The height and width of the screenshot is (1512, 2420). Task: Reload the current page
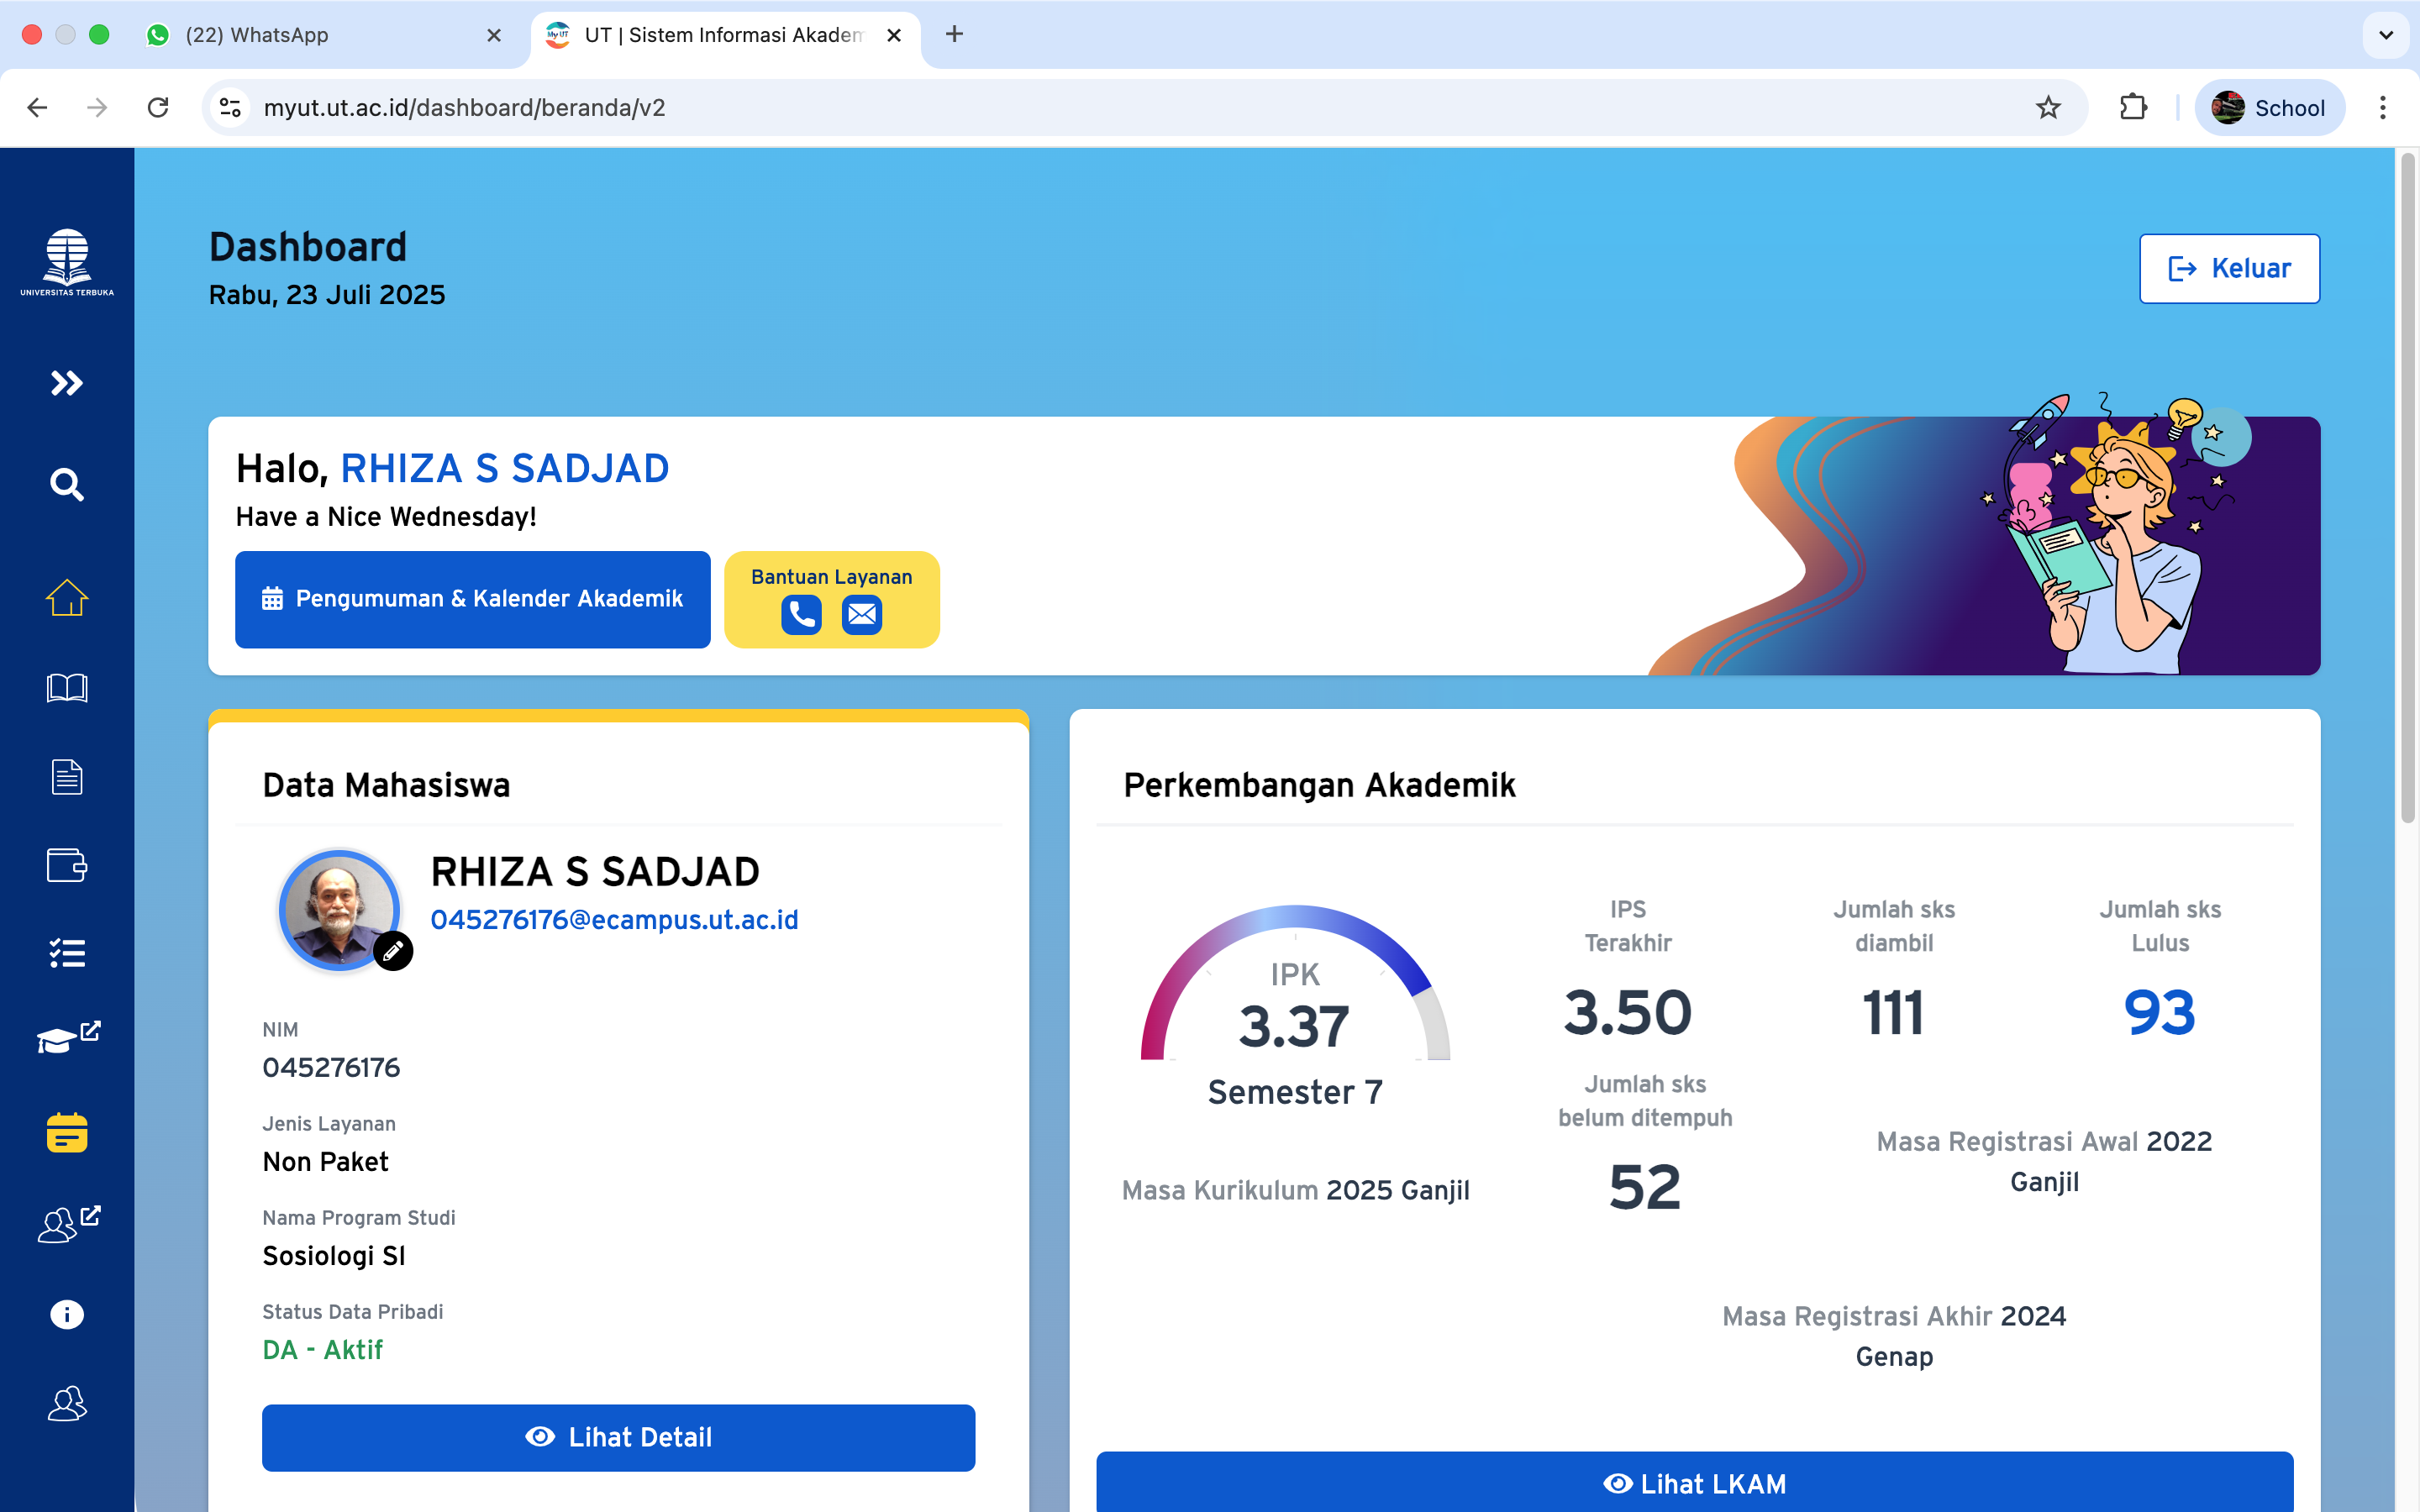coord(157,107)
